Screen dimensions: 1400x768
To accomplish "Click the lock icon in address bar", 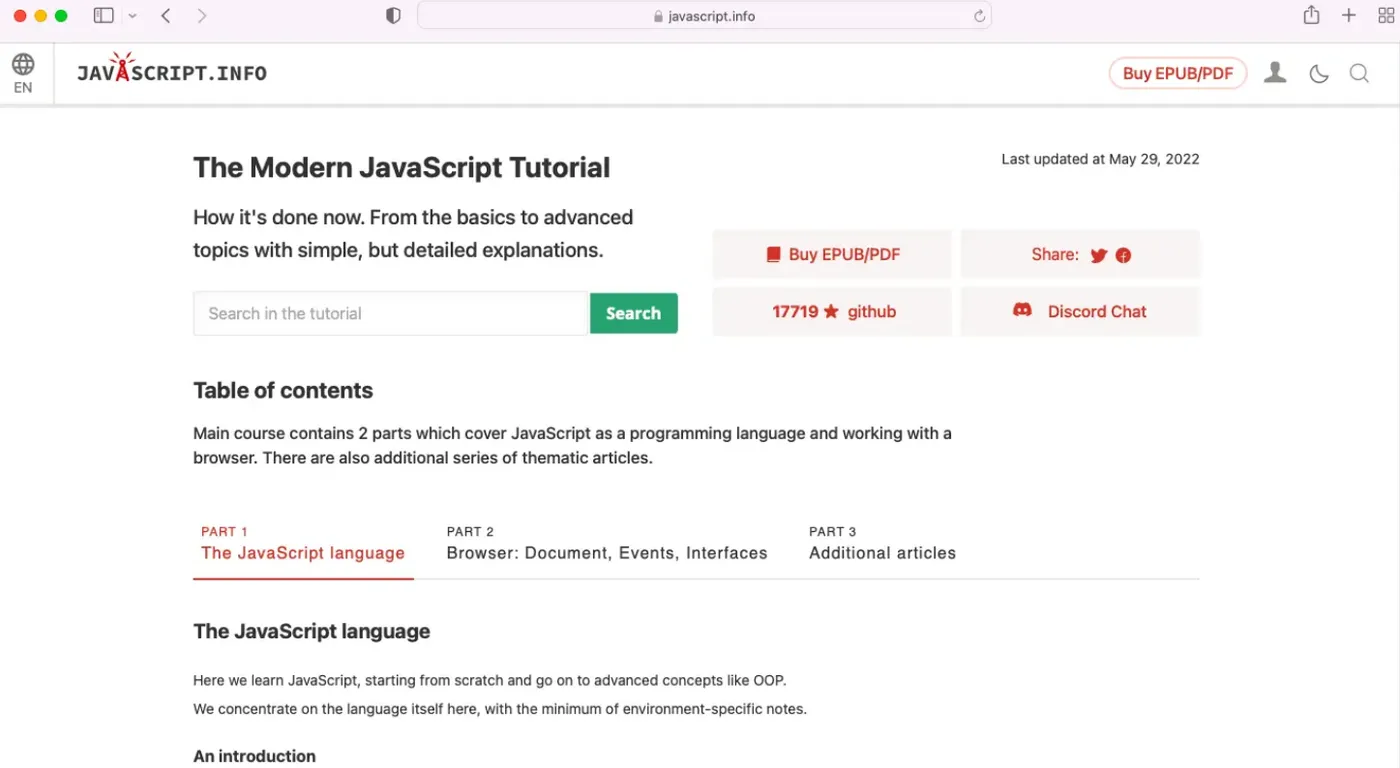I will [x=658, y=16].
